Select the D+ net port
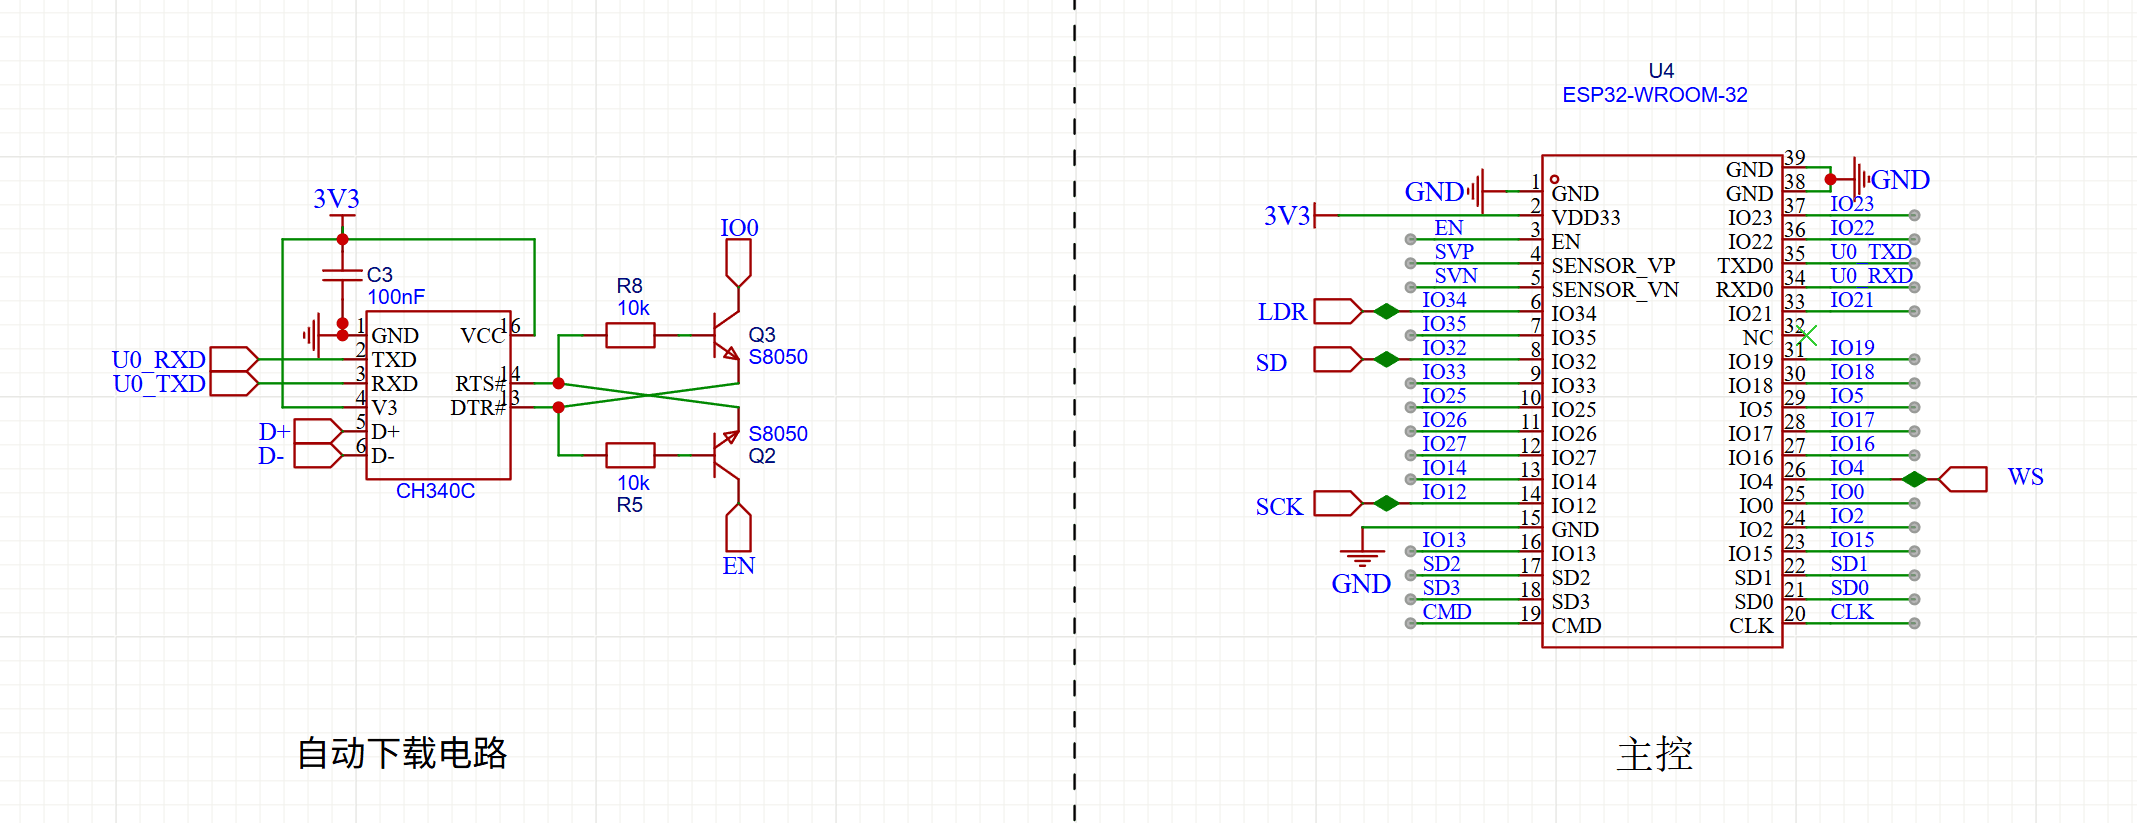The image size is (2137, 823). [318, 431]
